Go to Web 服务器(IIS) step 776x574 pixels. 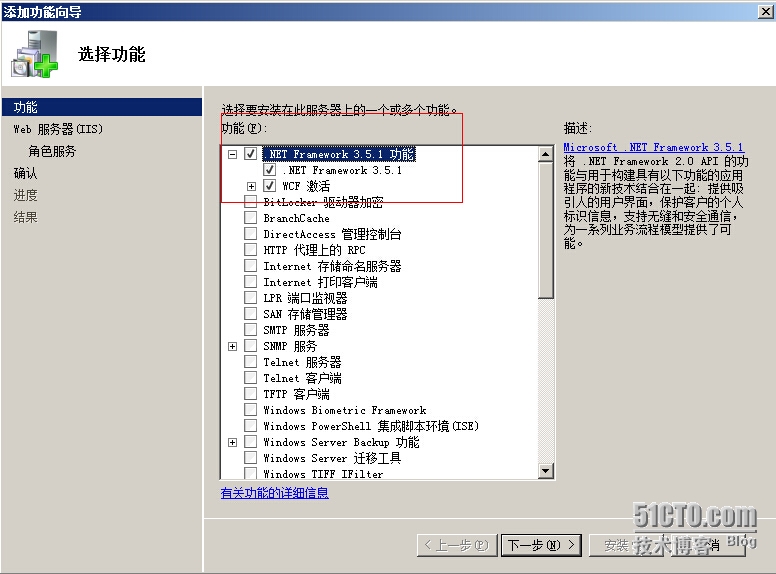(58, 129)
